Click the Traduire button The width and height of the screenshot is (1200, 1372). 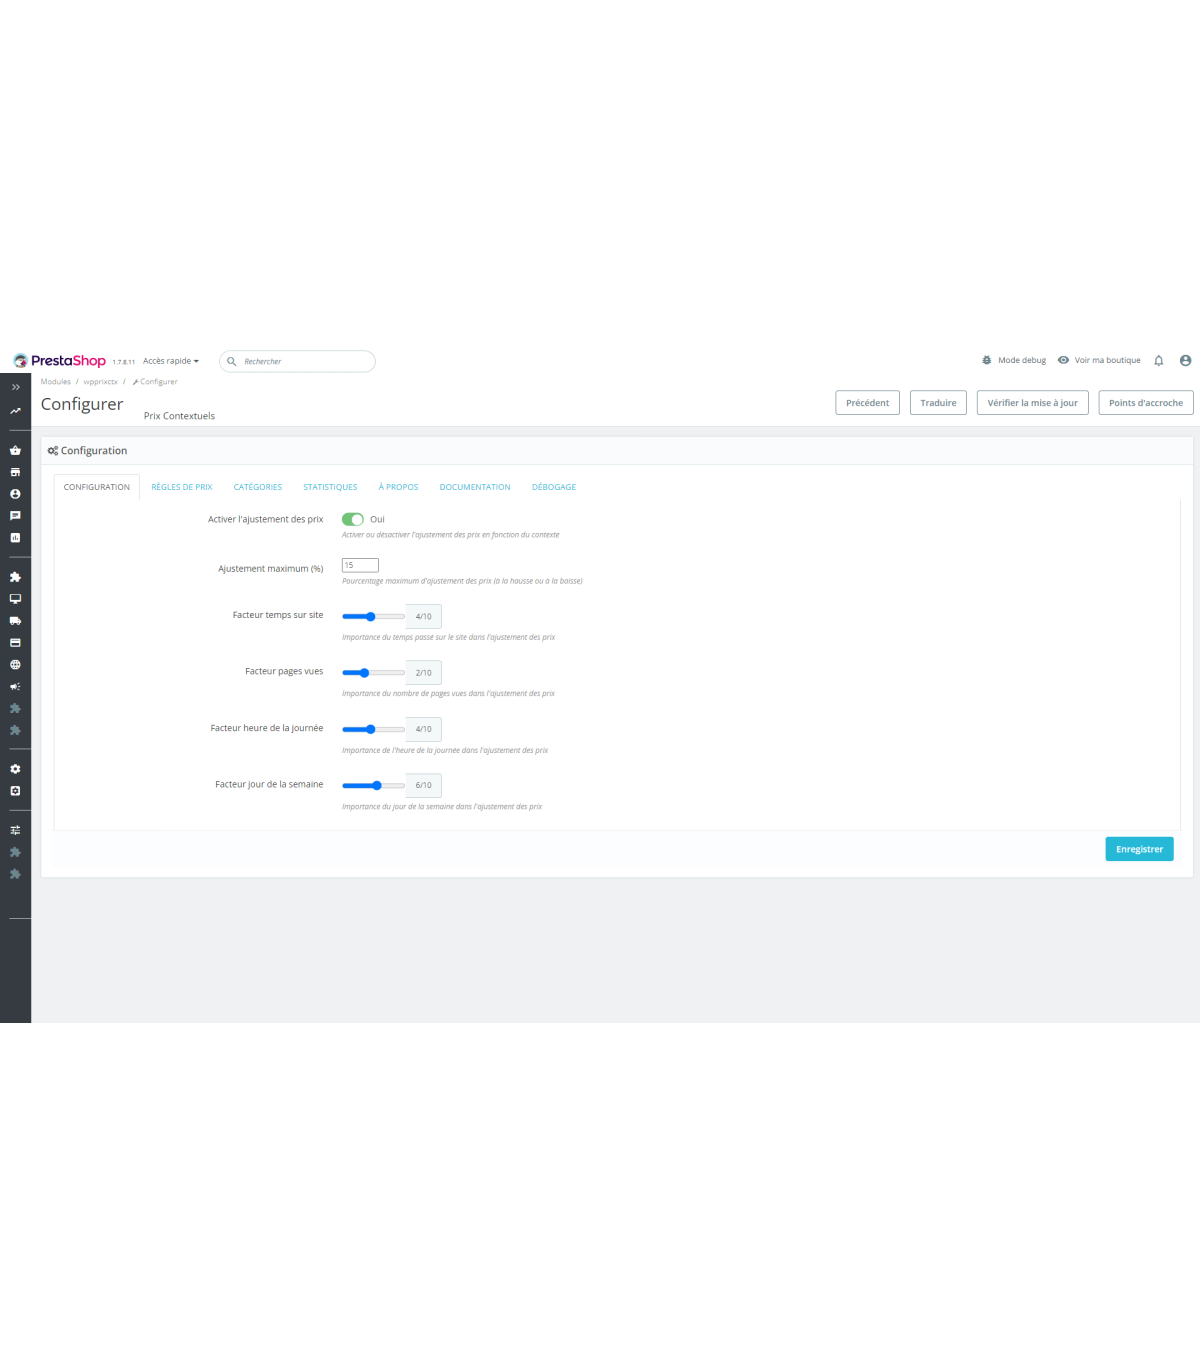click(x=938, y=403)
